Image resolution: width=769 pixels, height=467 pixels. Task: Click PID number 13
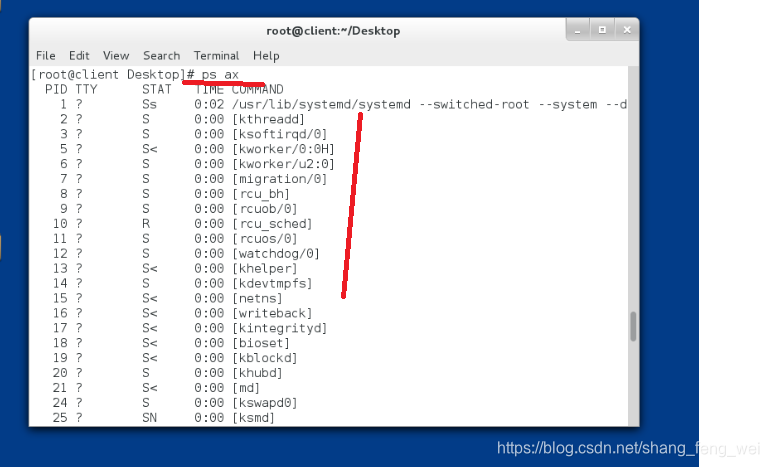pos(60,268)
